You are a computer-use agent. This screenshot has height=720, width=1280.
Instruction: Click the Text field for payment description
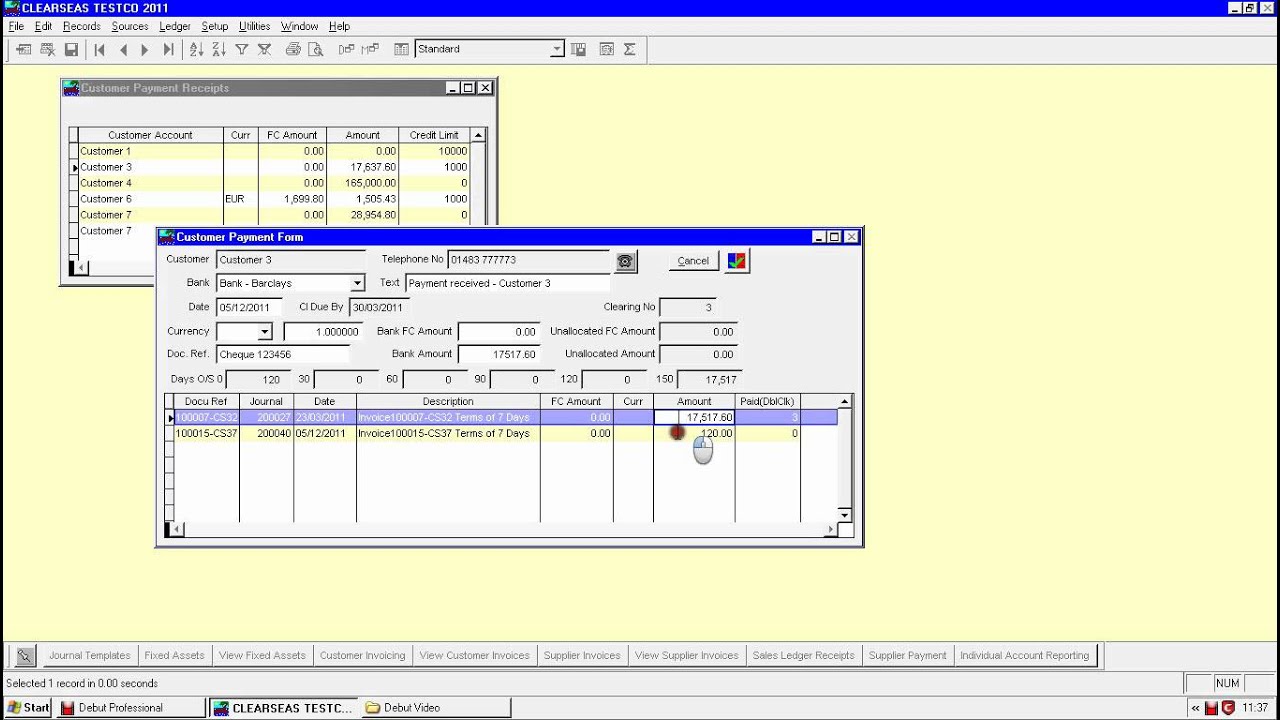pos(508,284)
